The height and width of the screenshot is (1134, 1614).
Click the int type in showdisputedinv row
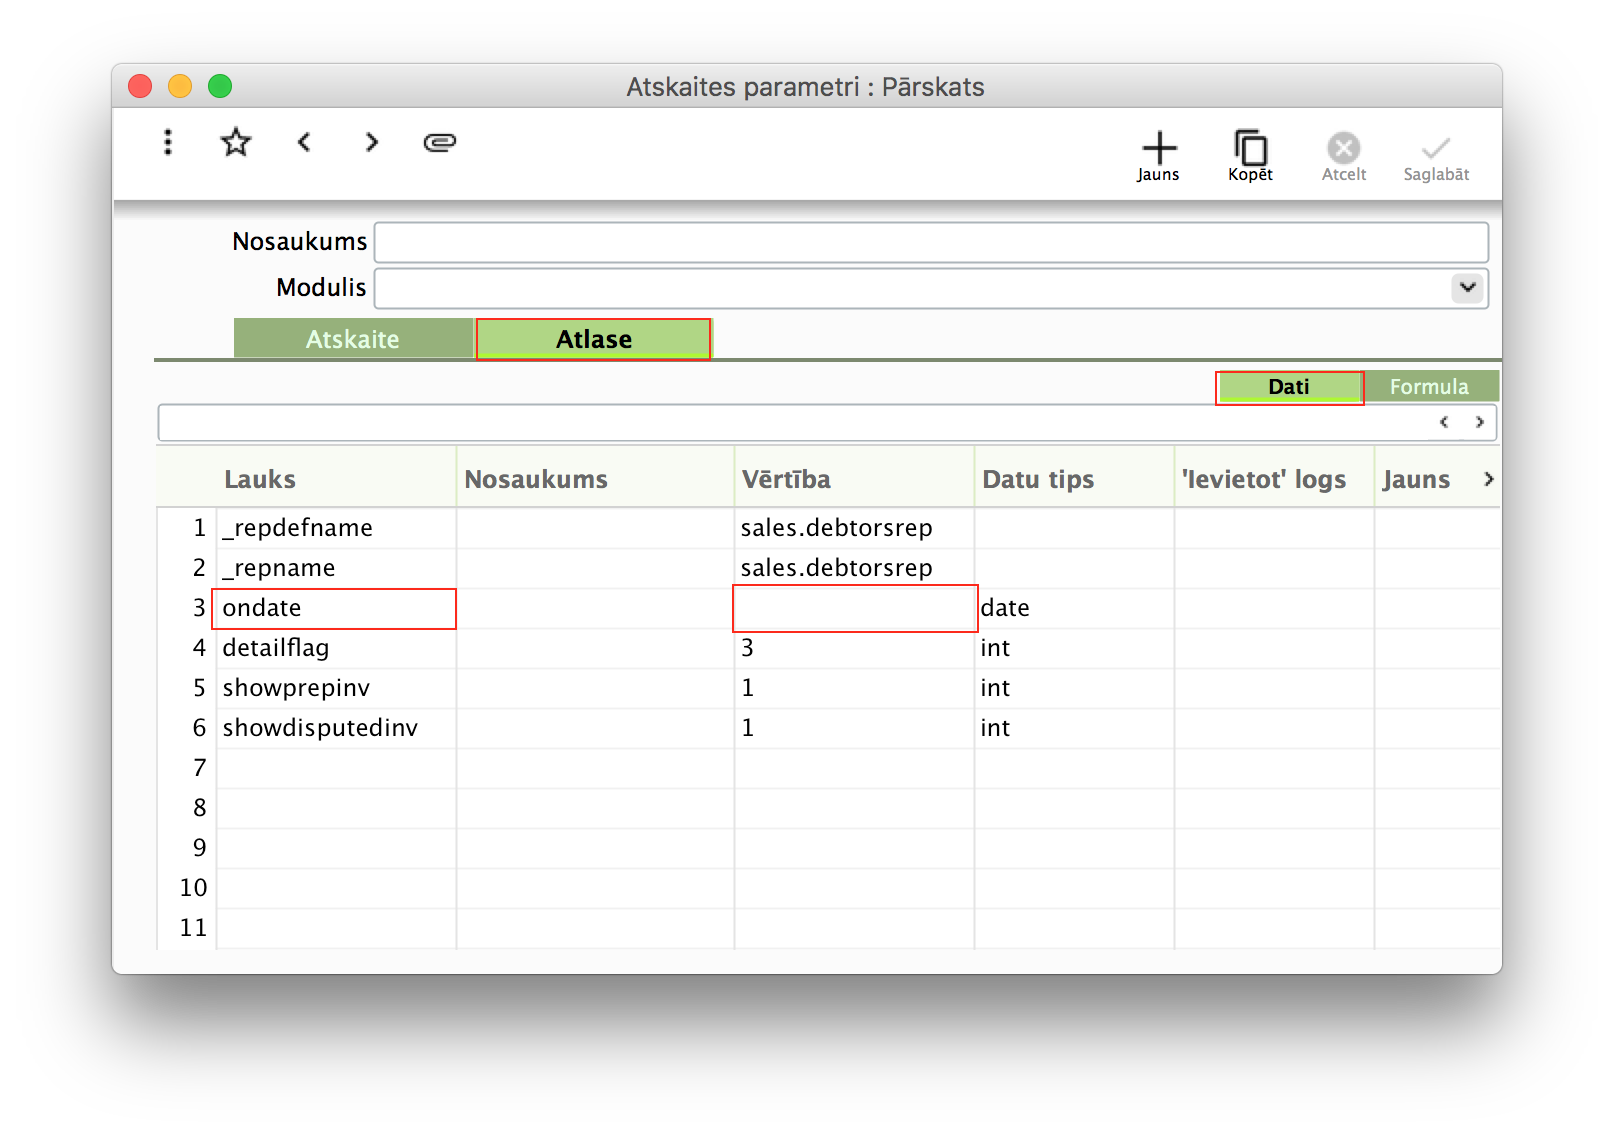pos(995,728)
